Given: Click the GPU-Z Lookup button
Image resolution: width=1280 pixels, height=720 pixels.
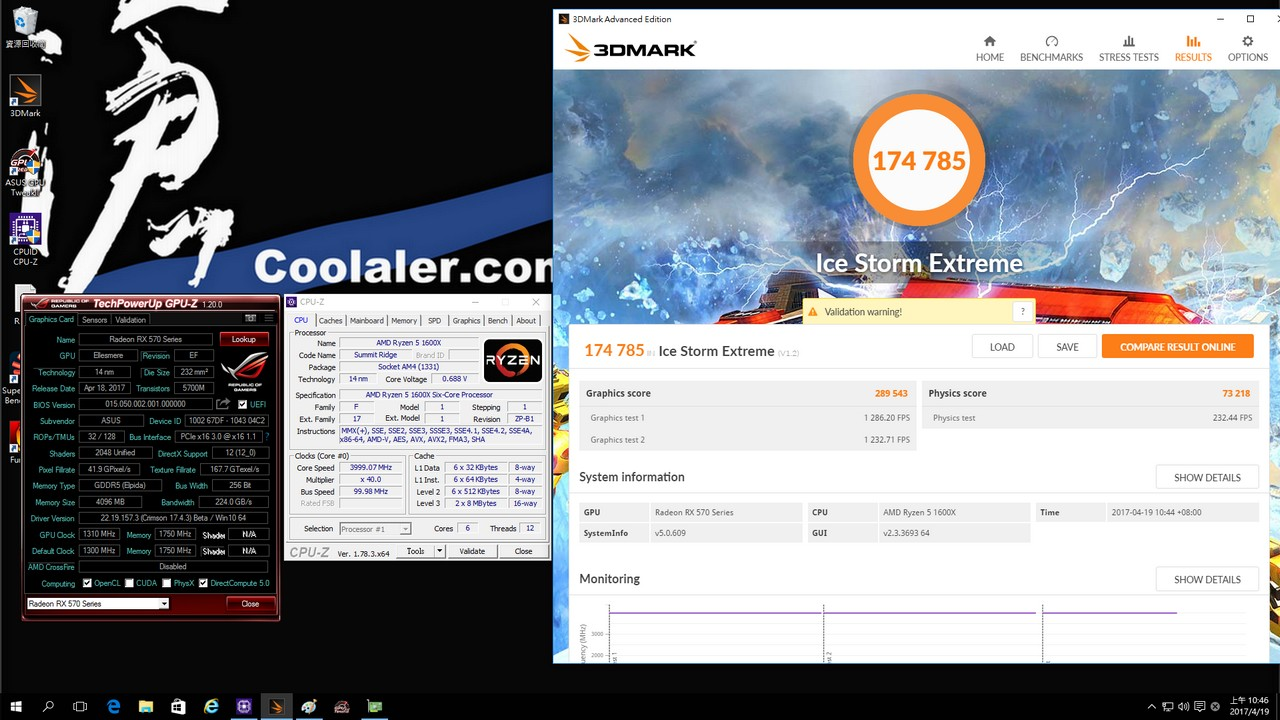Looking at the screenshot, I should pyautogui.click(x=244, y=339).
